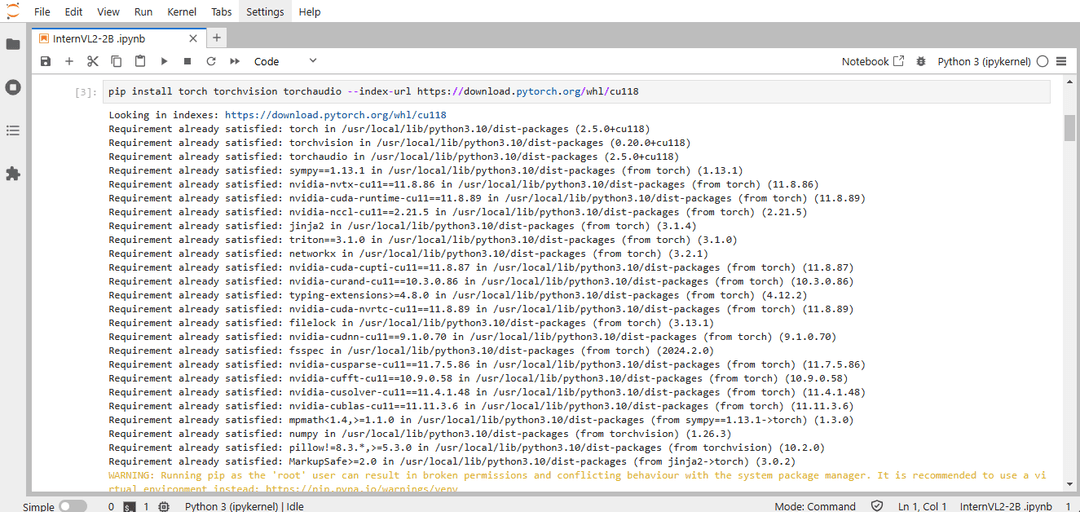
Task: Open the Settings menu
Action: click(x=265, y=12)
